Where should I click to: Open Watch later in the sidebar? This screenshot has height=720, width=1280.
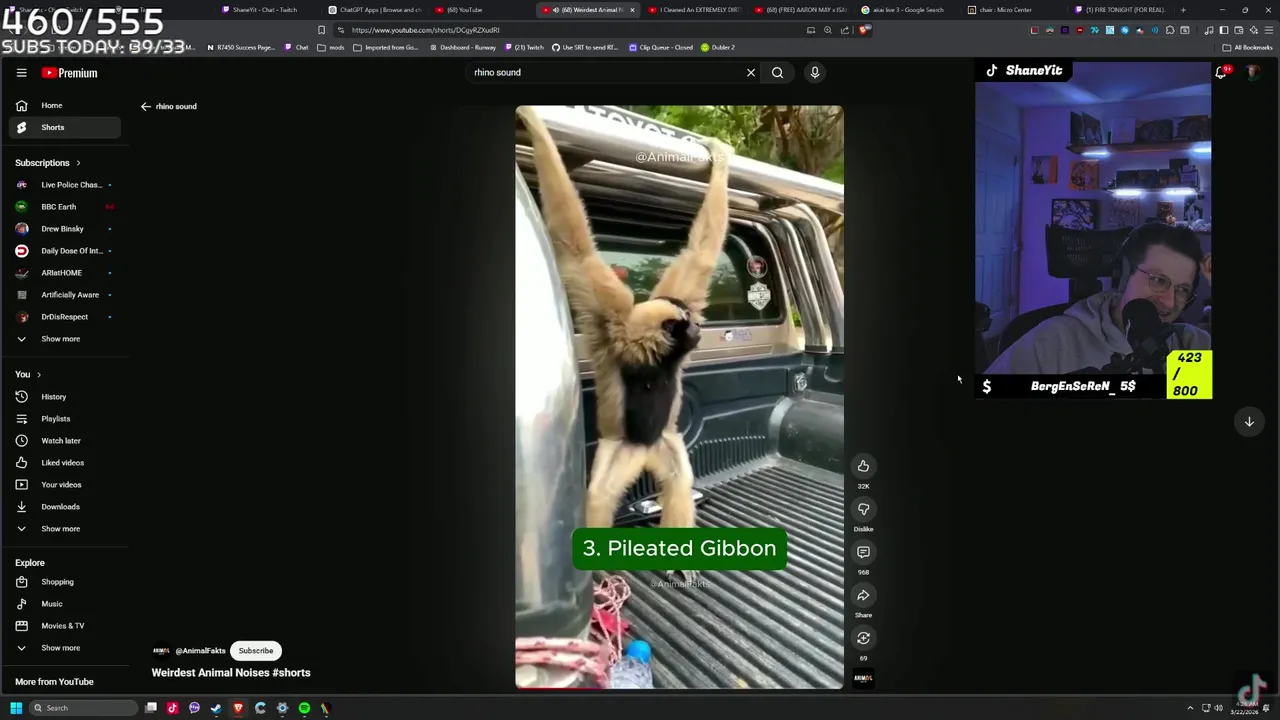coord(65,441)
